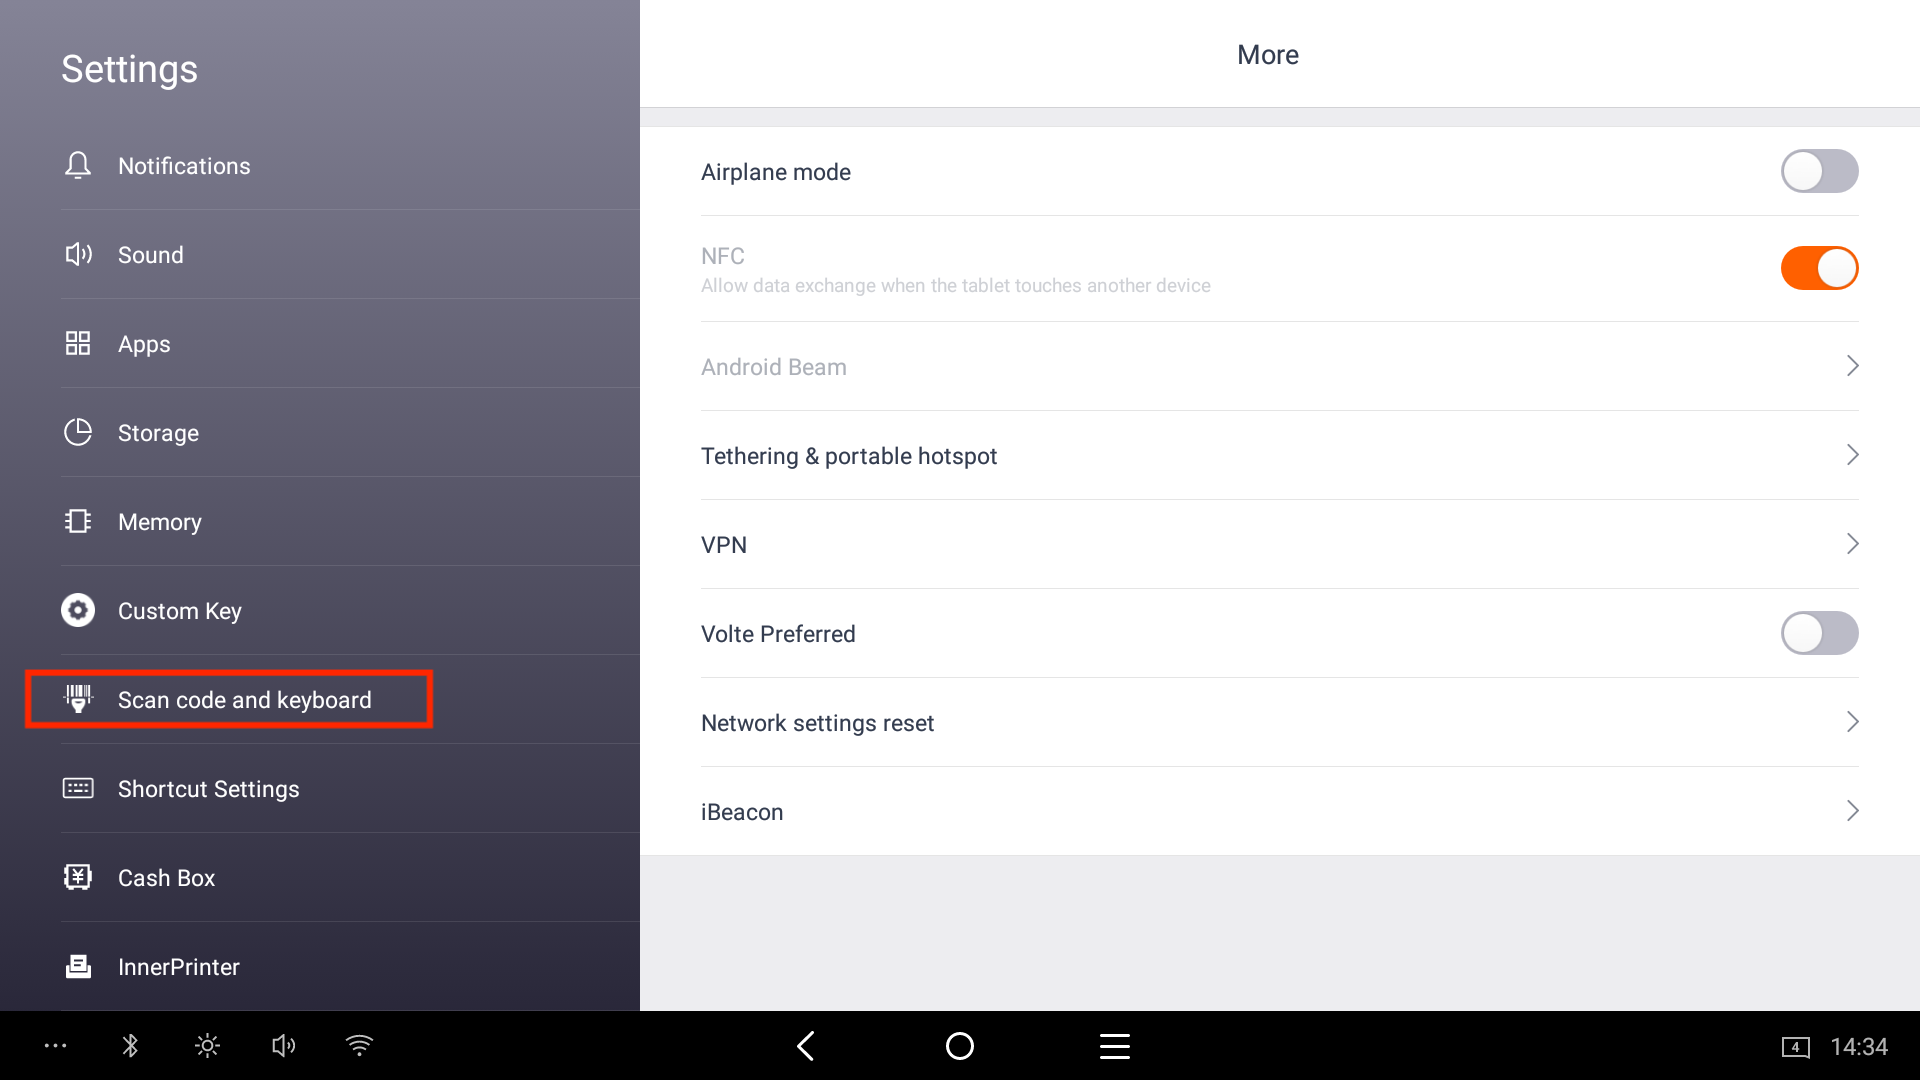
Task: Tap the brightness icon in bottom bar
Action: click(207, 1046)
